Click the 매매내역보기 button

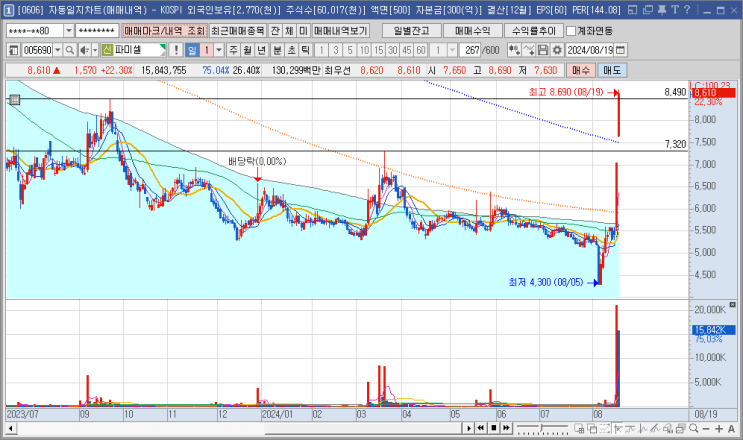coord(340,31)
